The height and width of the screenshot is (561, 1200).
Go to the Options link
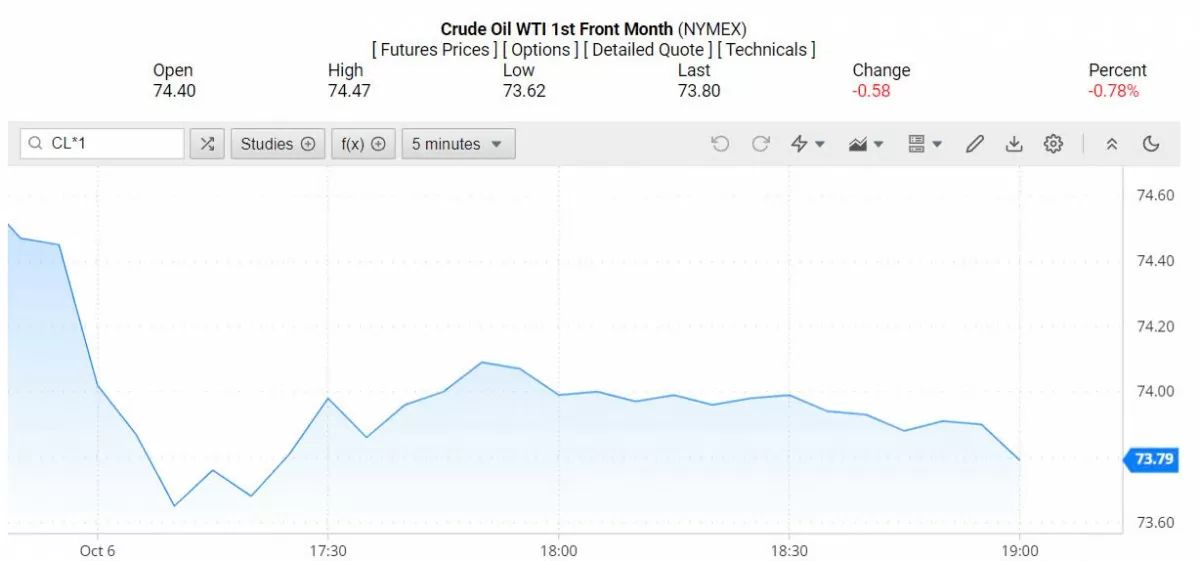tap(540, 49)
